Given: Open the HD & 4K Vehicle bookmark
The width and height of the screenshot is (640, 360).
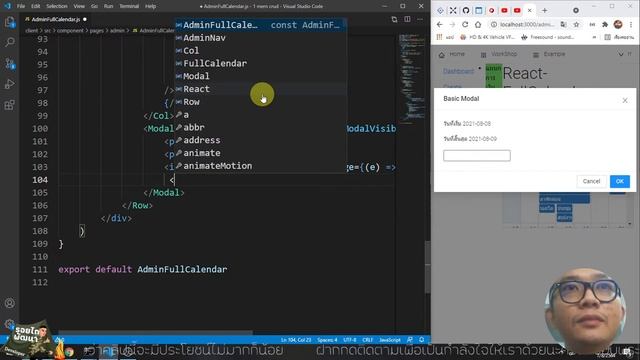Looking at the screenshot, I should pyautogui.click(x=488, y=37).
